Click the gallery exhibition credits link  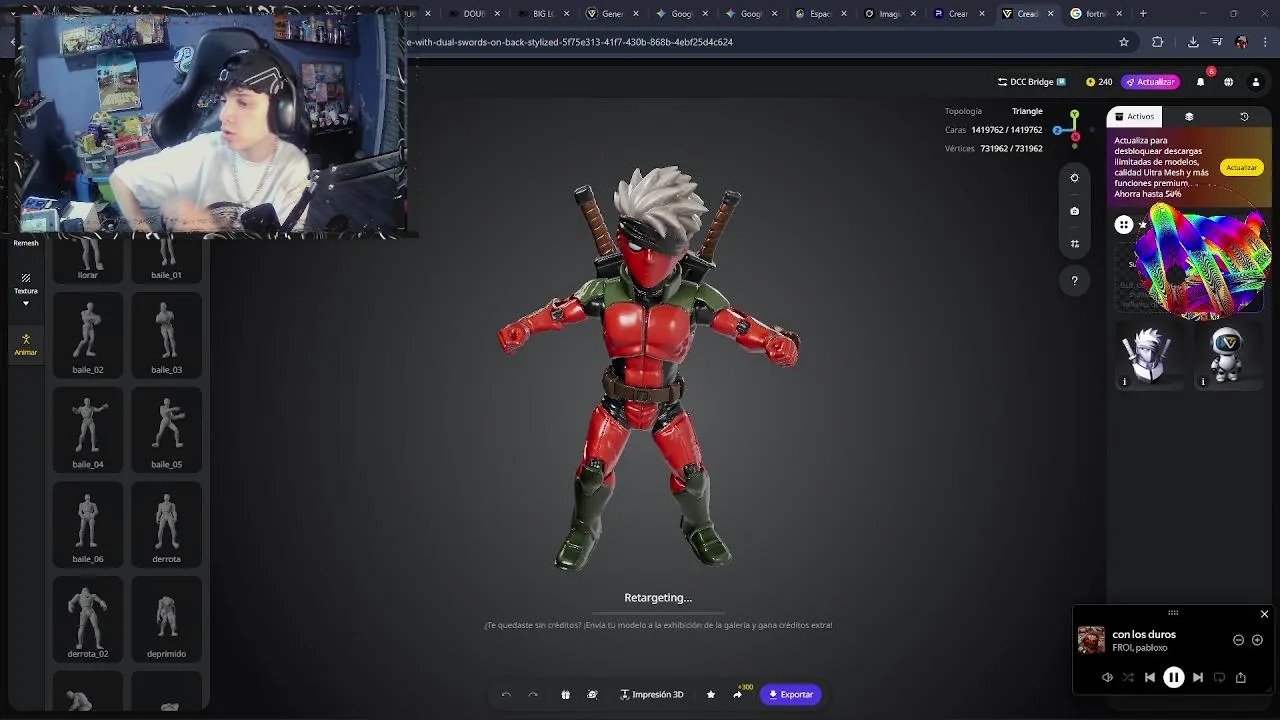[658, 625]
